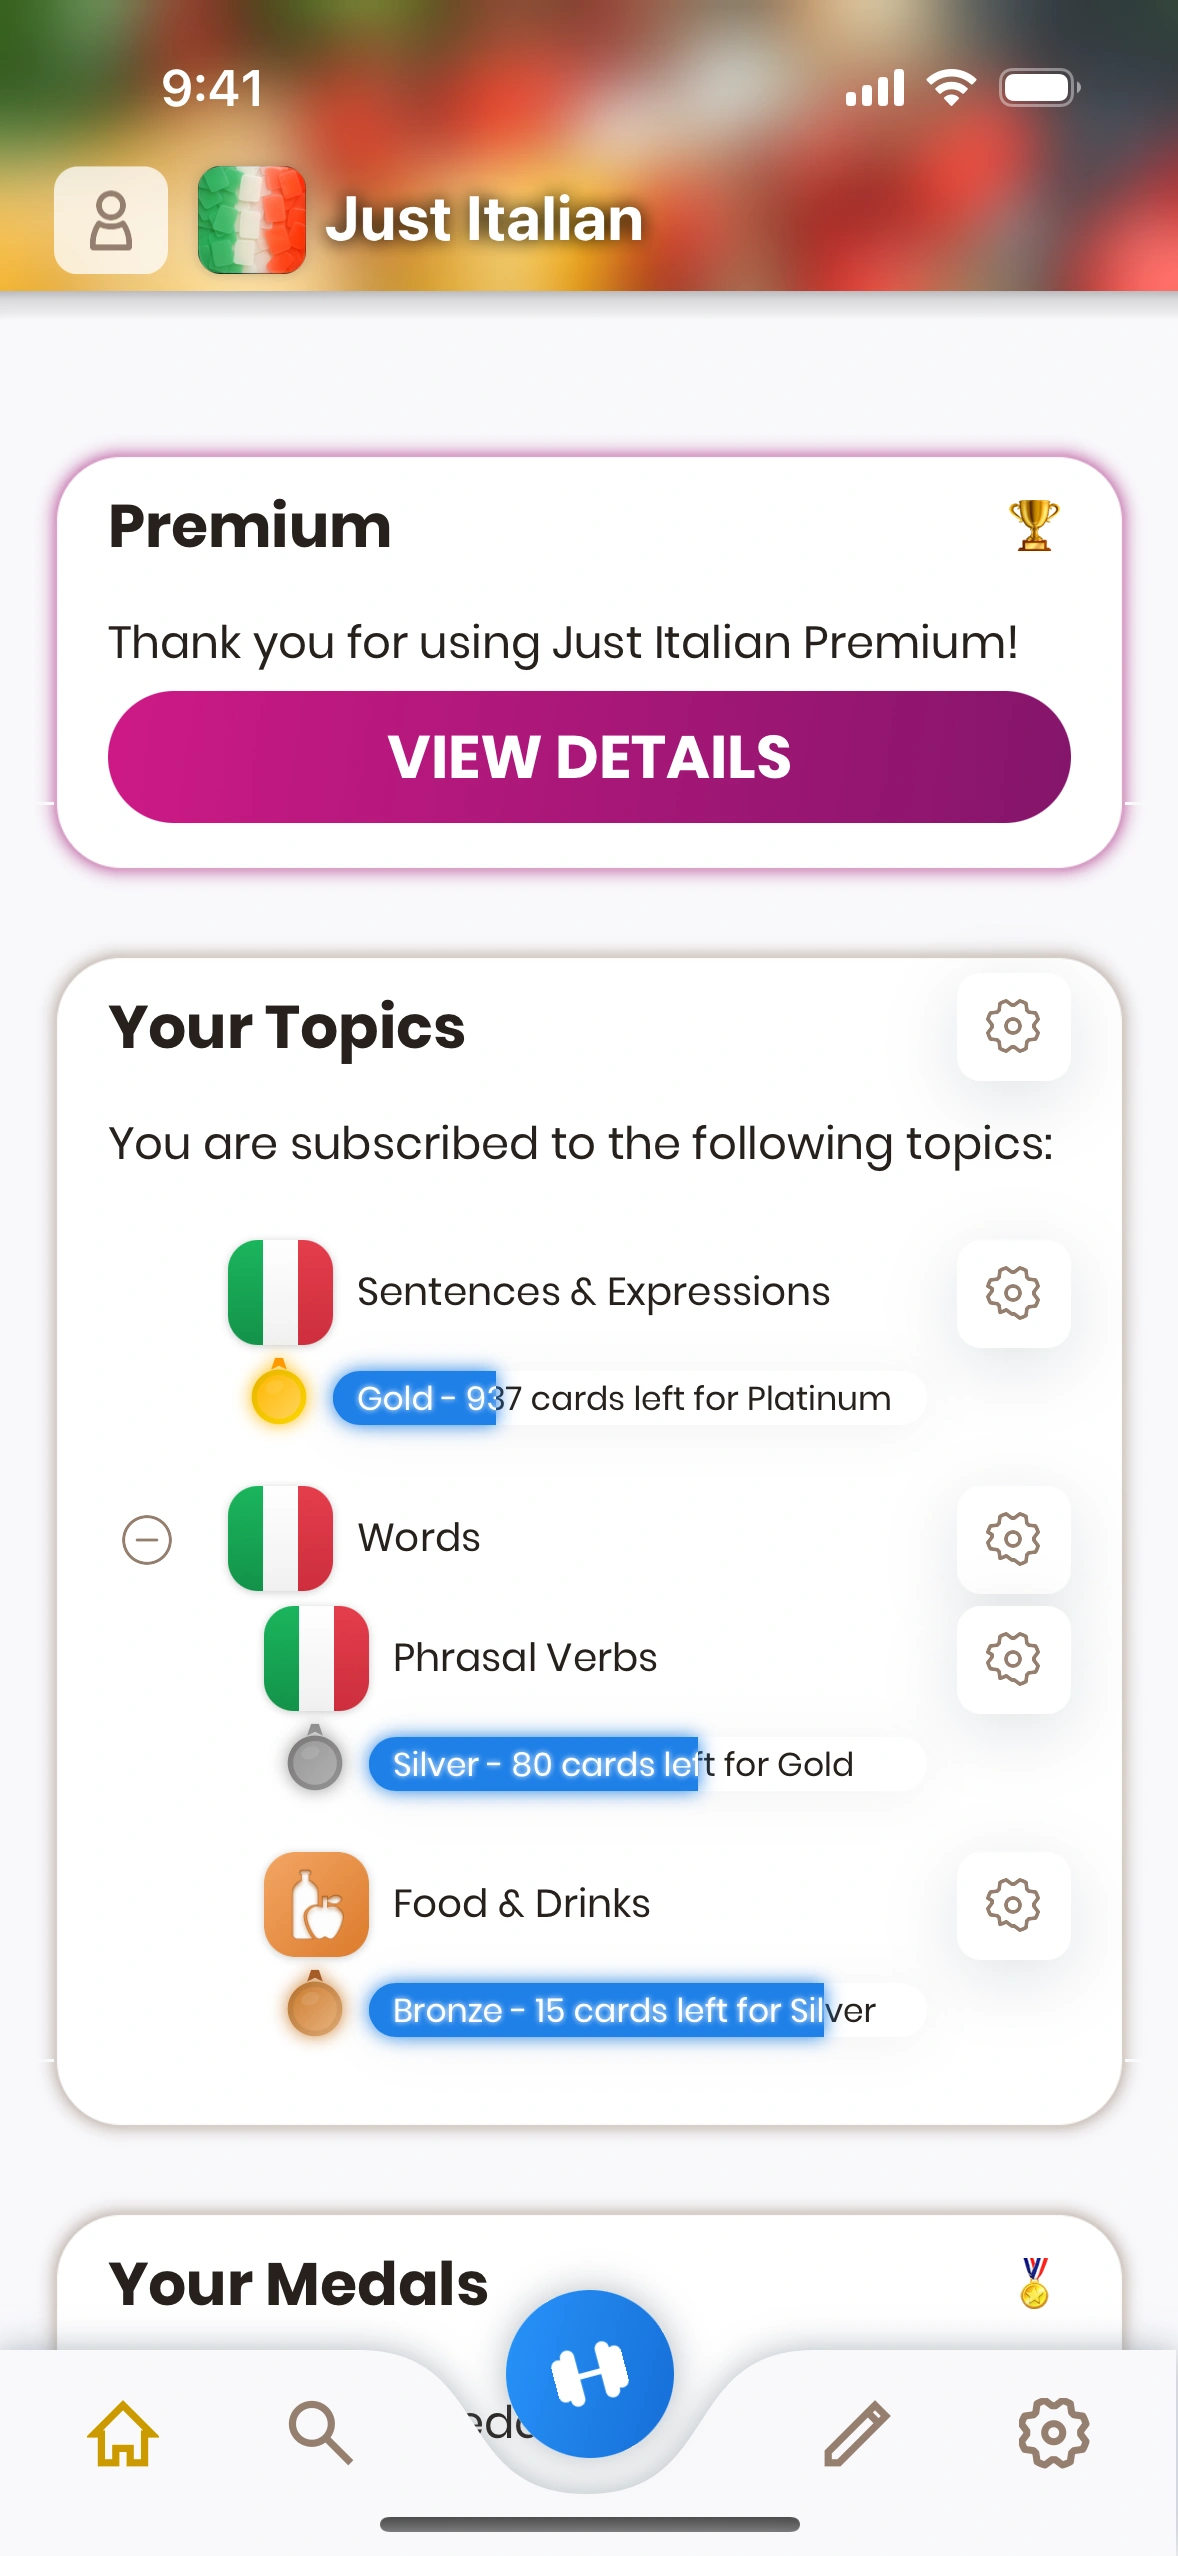Go to the Home tab

(x=123, y=2433)
